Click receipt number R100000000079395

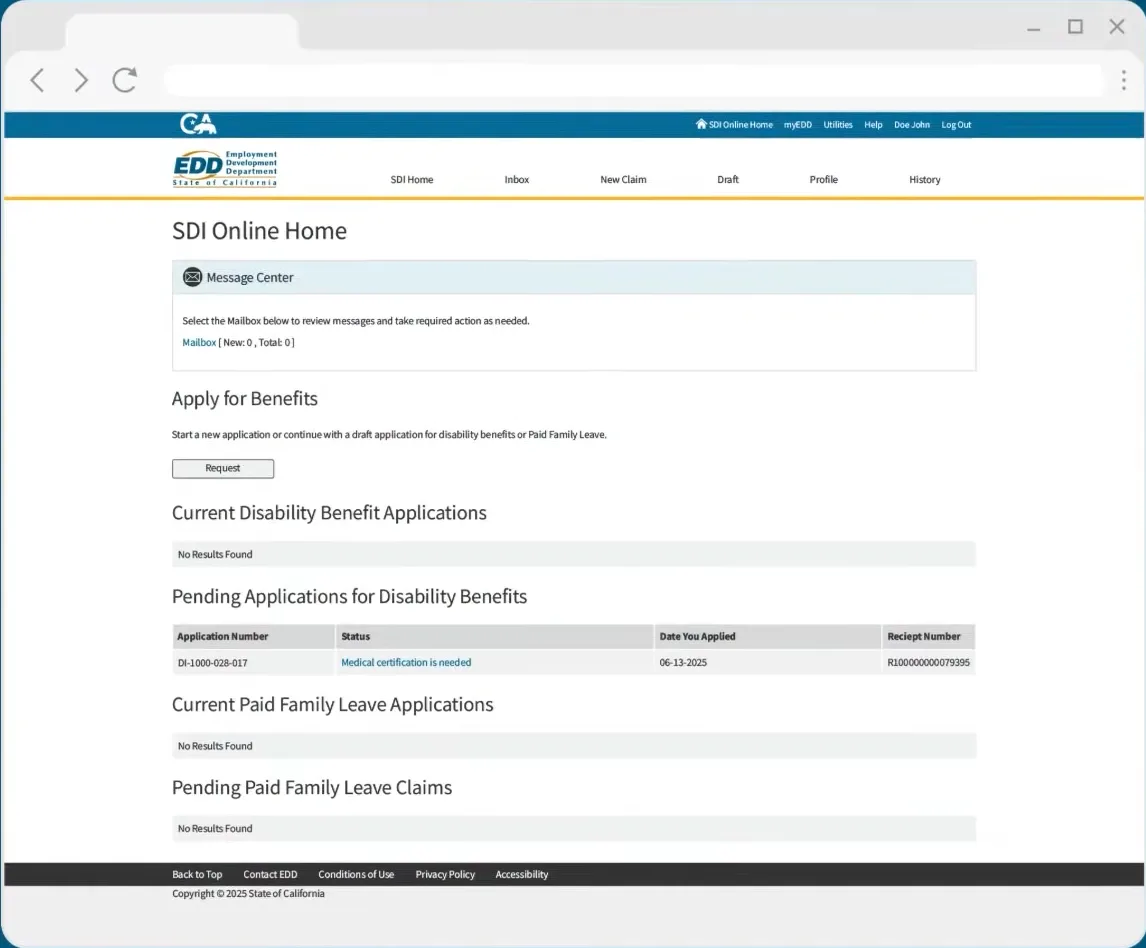(928, 663)
